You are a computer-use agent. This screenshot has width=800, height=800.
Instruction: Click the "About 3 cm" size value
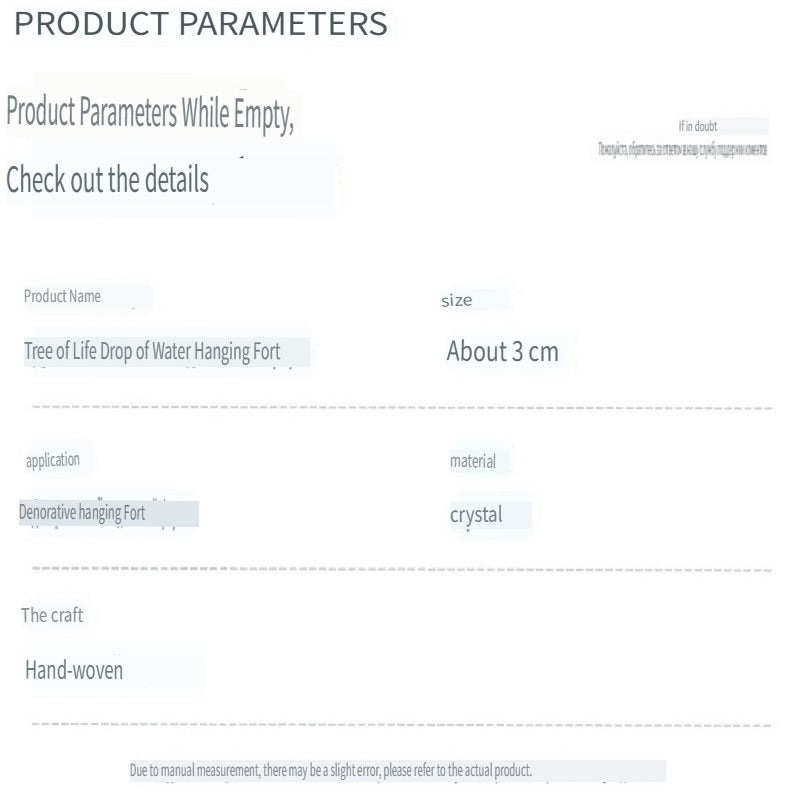pyautogui.click(x=502, y=352)
